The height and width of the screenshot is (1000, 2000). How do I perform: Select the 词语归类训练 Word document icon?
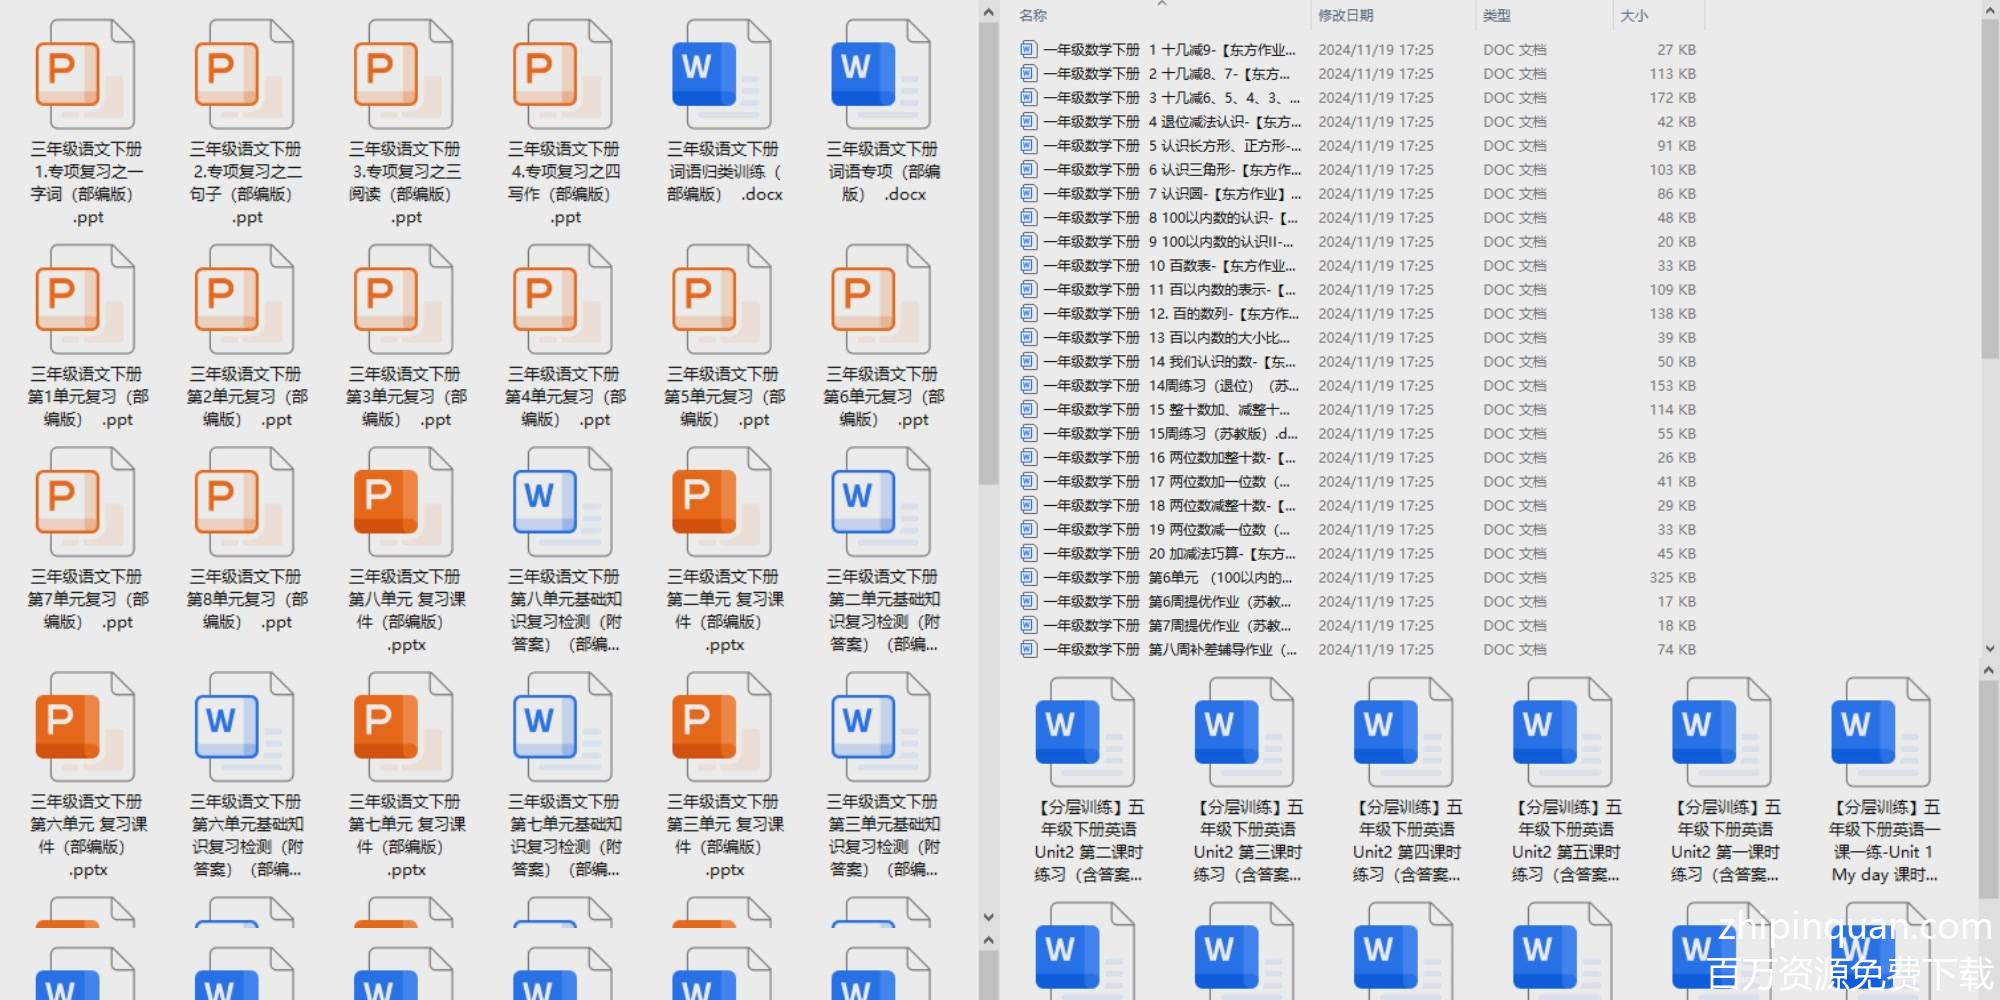pos(722,75)
